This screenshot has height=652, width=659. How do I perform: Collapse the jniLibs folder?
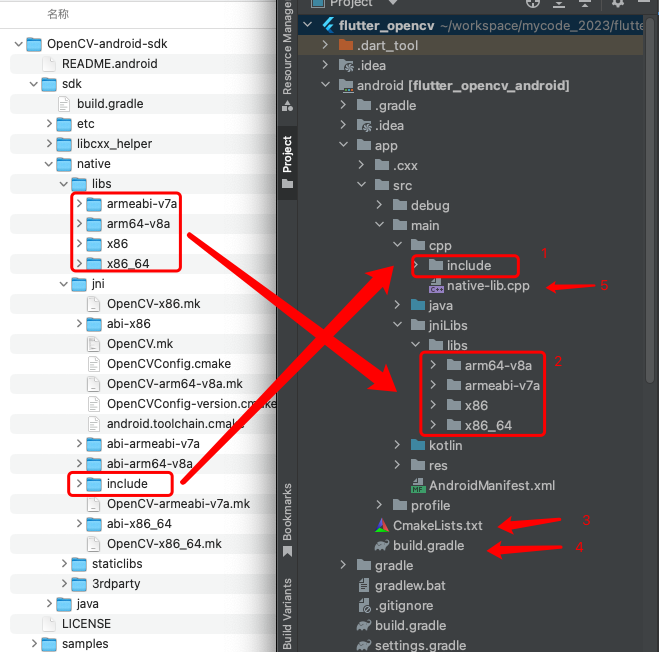click(x=398, y=324)
